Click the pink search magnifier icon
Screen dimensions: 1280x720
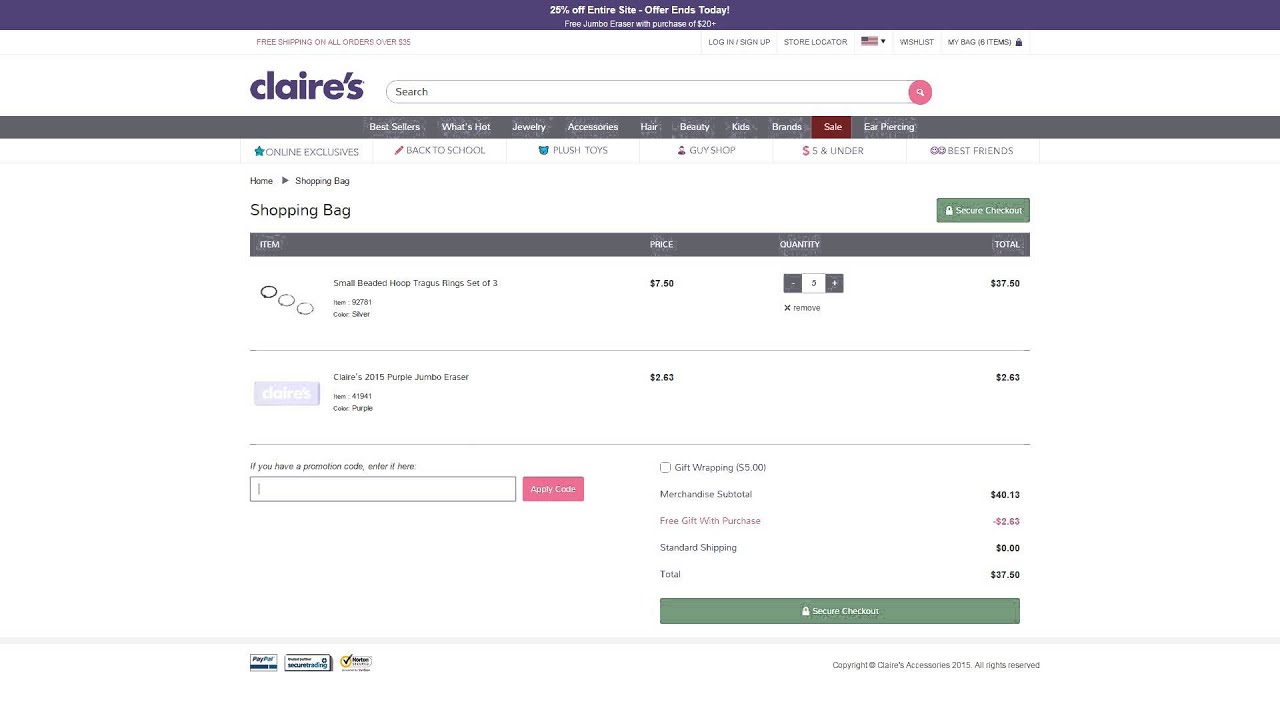click(x=920, y=92)
